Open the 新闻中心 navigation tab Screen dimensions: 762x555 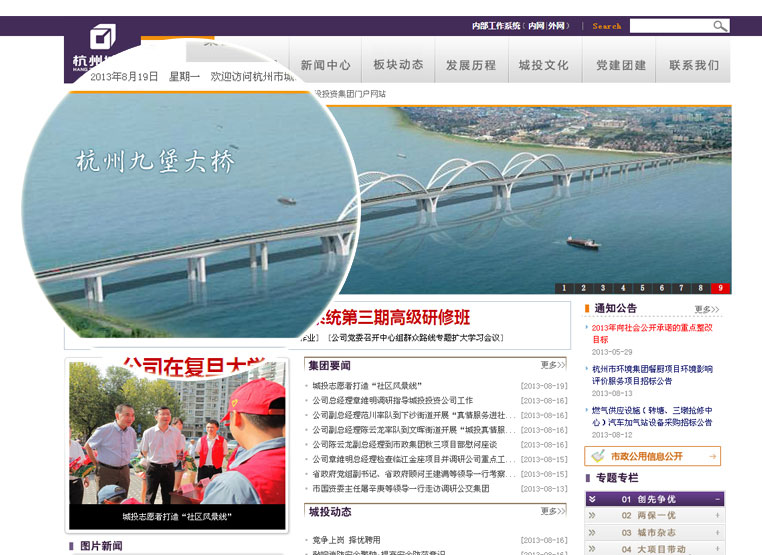[325, 65]
